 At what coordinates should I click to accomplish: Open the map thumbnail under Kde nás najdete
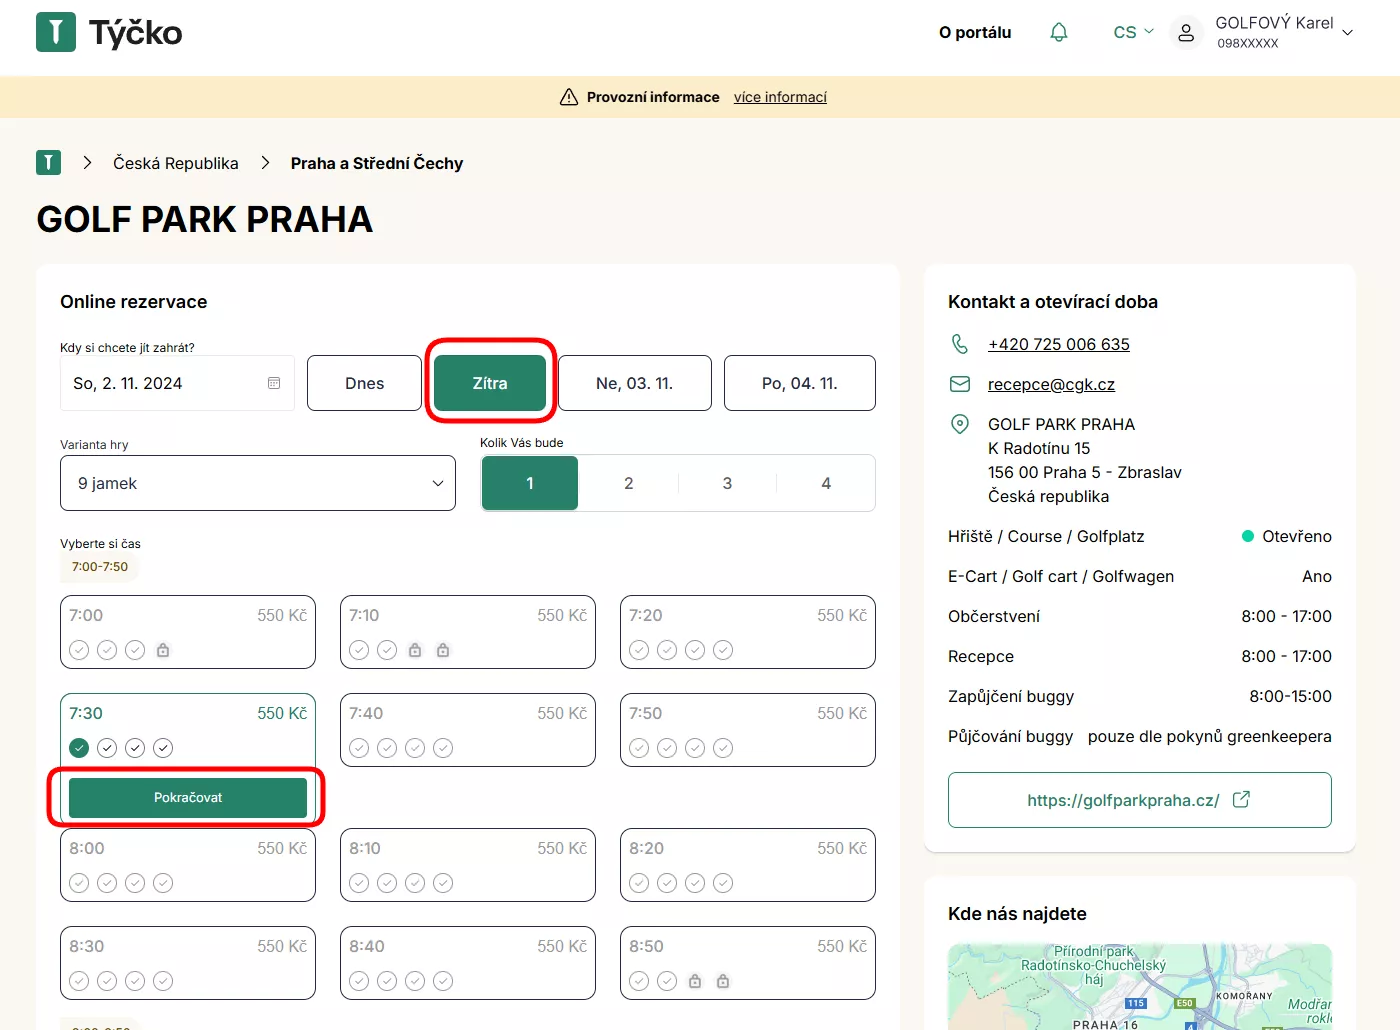[1140, 987]
